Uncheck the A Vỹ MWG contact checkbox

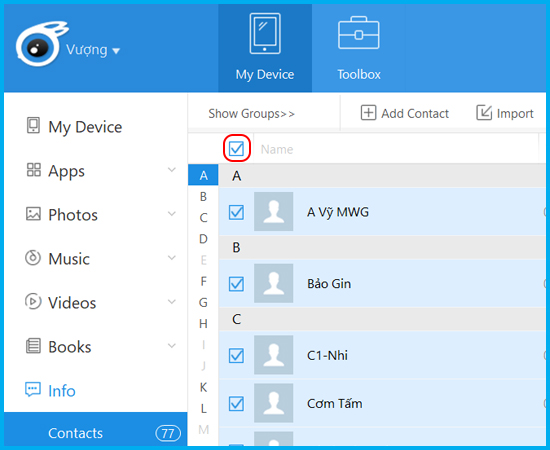[236, 212]
